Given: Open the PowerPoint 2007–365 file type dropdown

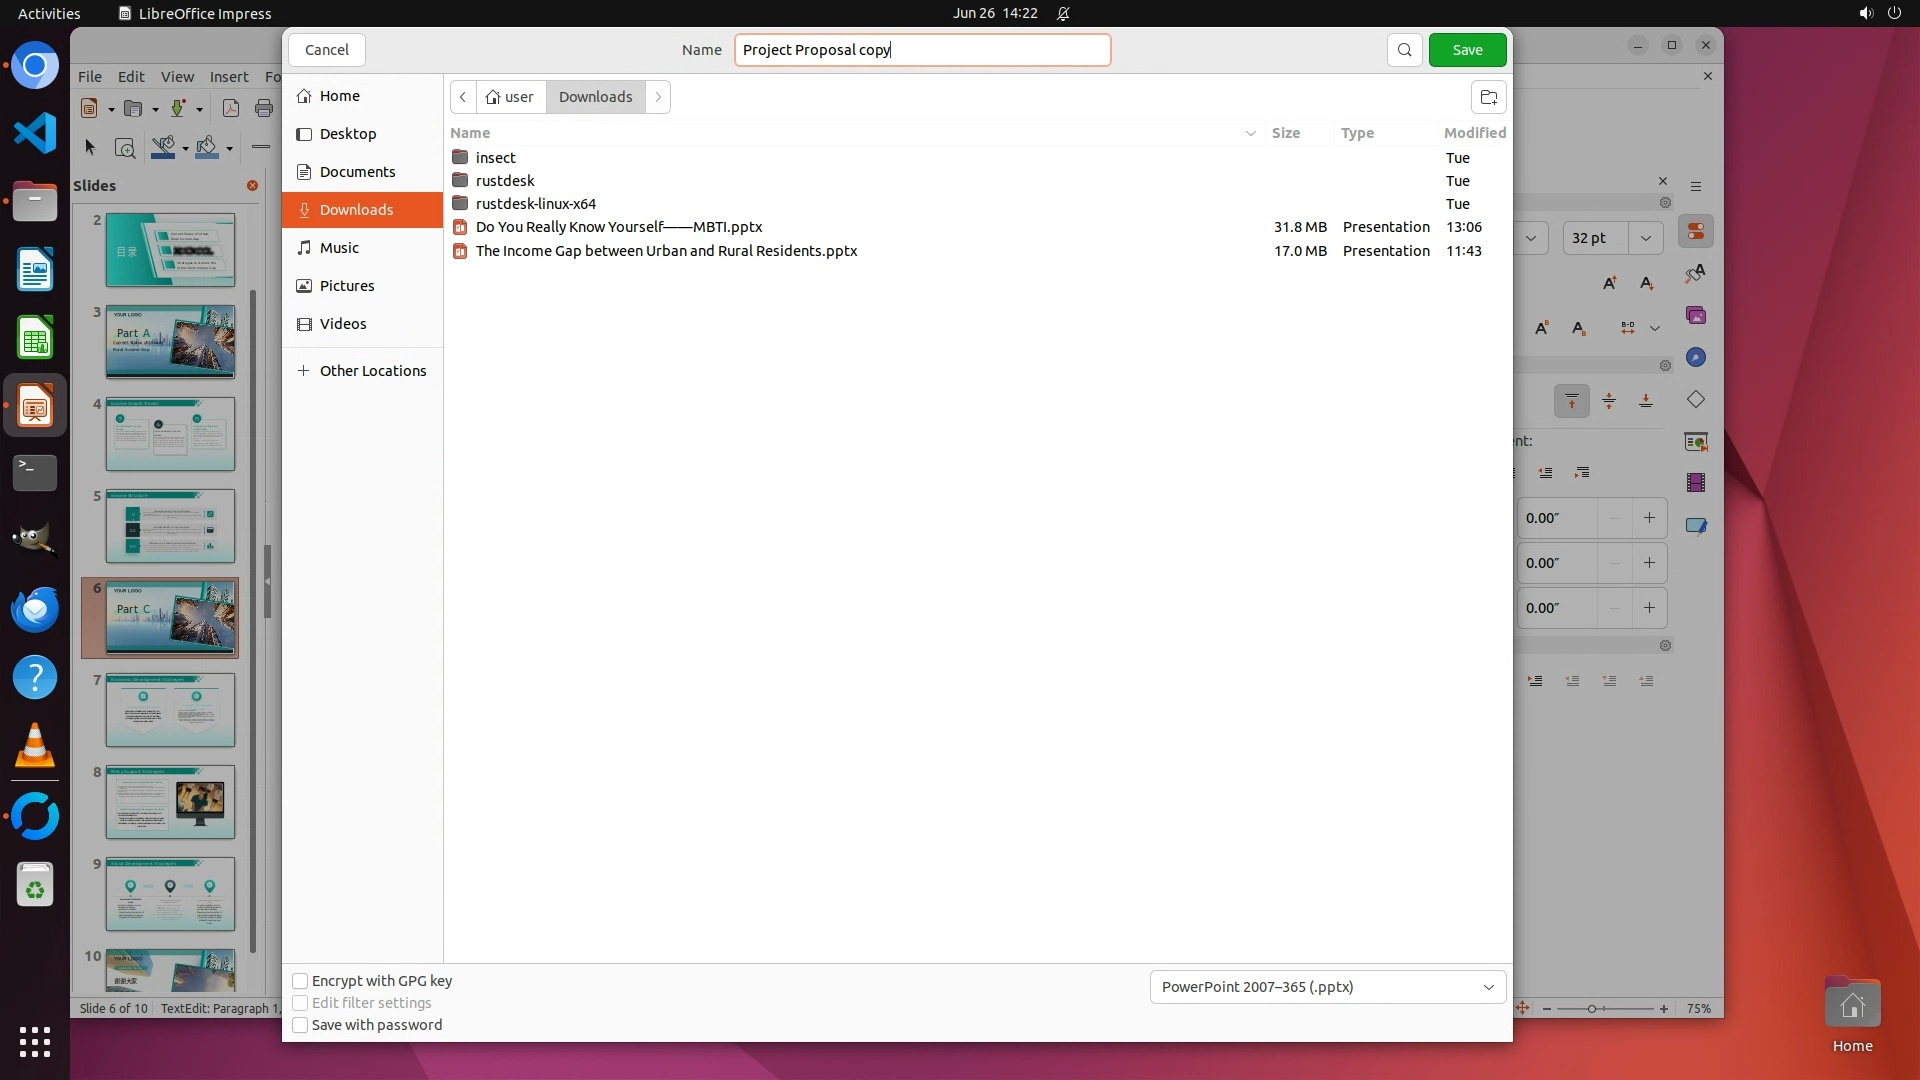Looking at the screenshot, I should [x=1327, y=987].
